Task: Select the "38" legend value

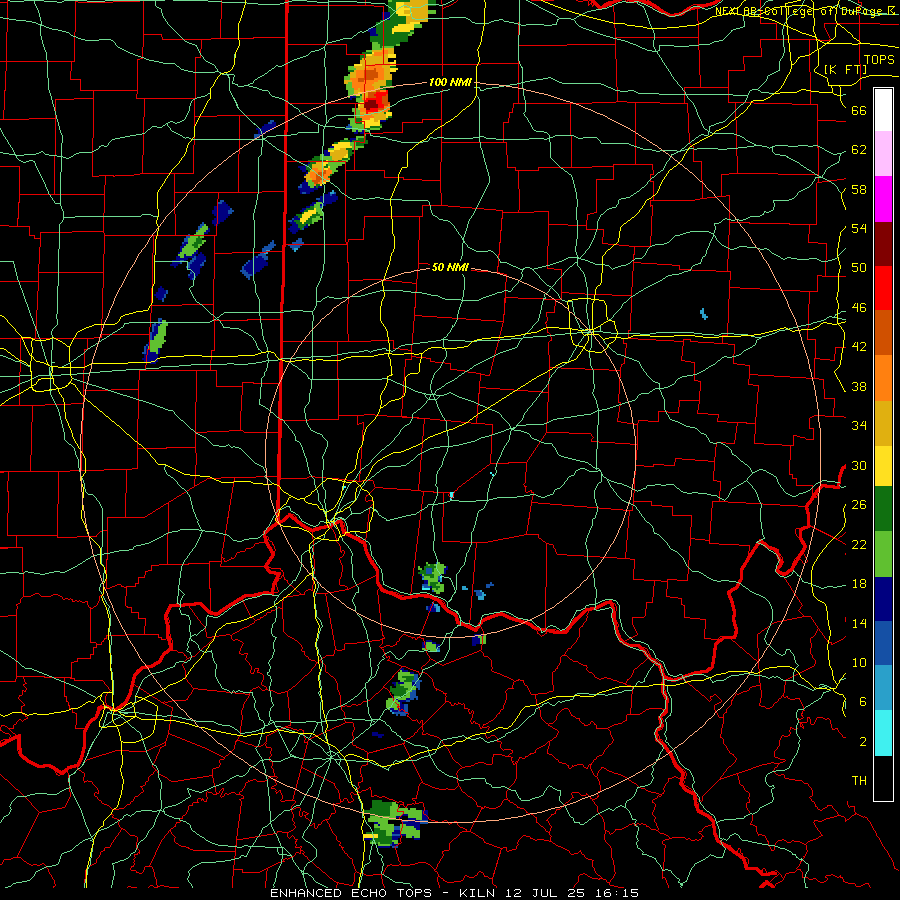Action: pos(859,386)
